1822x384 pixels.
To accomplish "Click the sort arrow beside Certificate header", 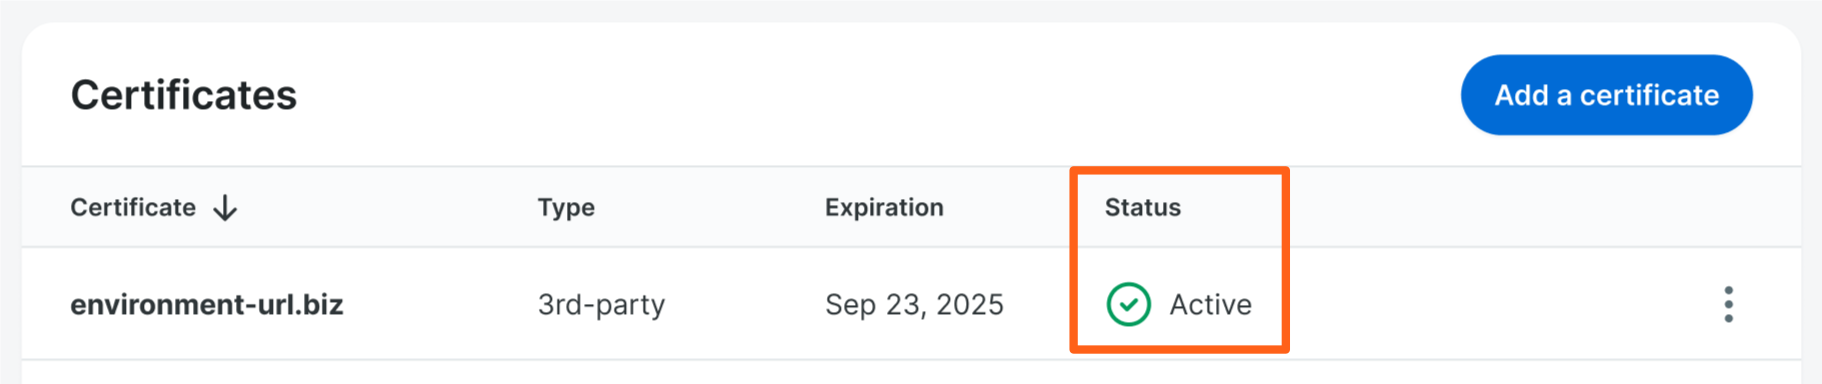I will [225, 208].
